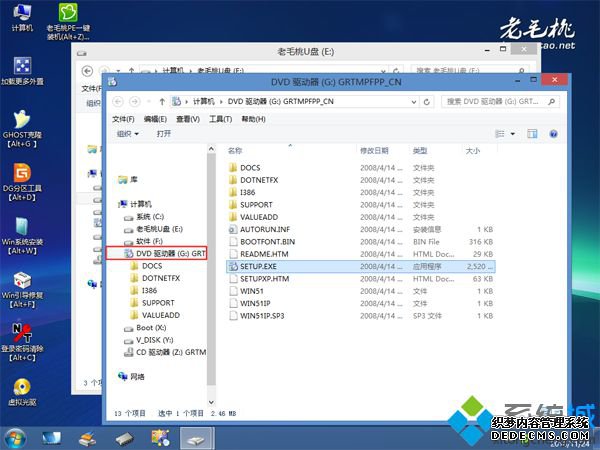The image size is (600, 450).
Task: Open 文件(F) menu
Action: click(x=123, y=119)
